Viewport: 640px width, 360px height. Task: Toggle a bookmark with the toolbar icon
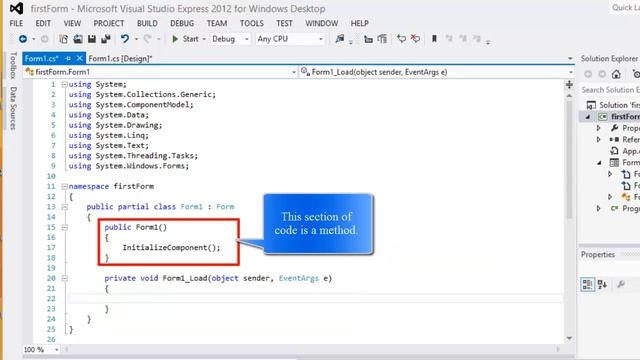(x=434, y=39)
